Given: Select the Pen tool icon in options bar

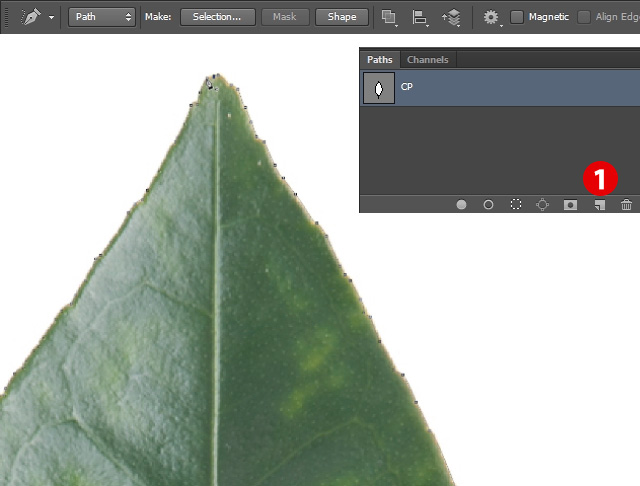Looking at the screenshot, I should (x=31, y=17).
